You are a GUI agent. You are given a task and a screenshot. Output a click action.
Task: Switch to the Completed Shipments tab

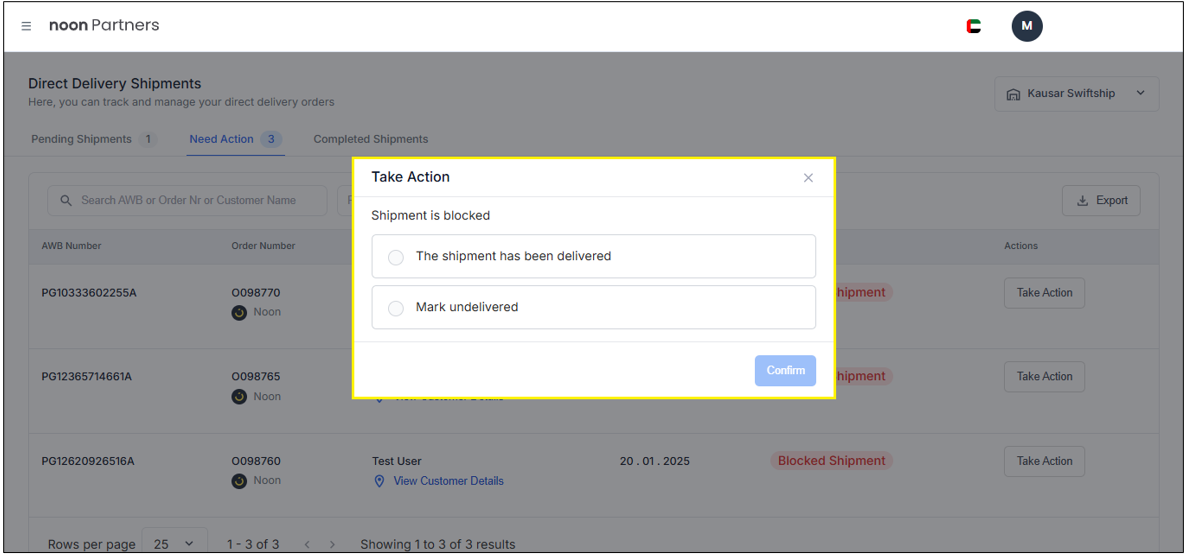370,139
